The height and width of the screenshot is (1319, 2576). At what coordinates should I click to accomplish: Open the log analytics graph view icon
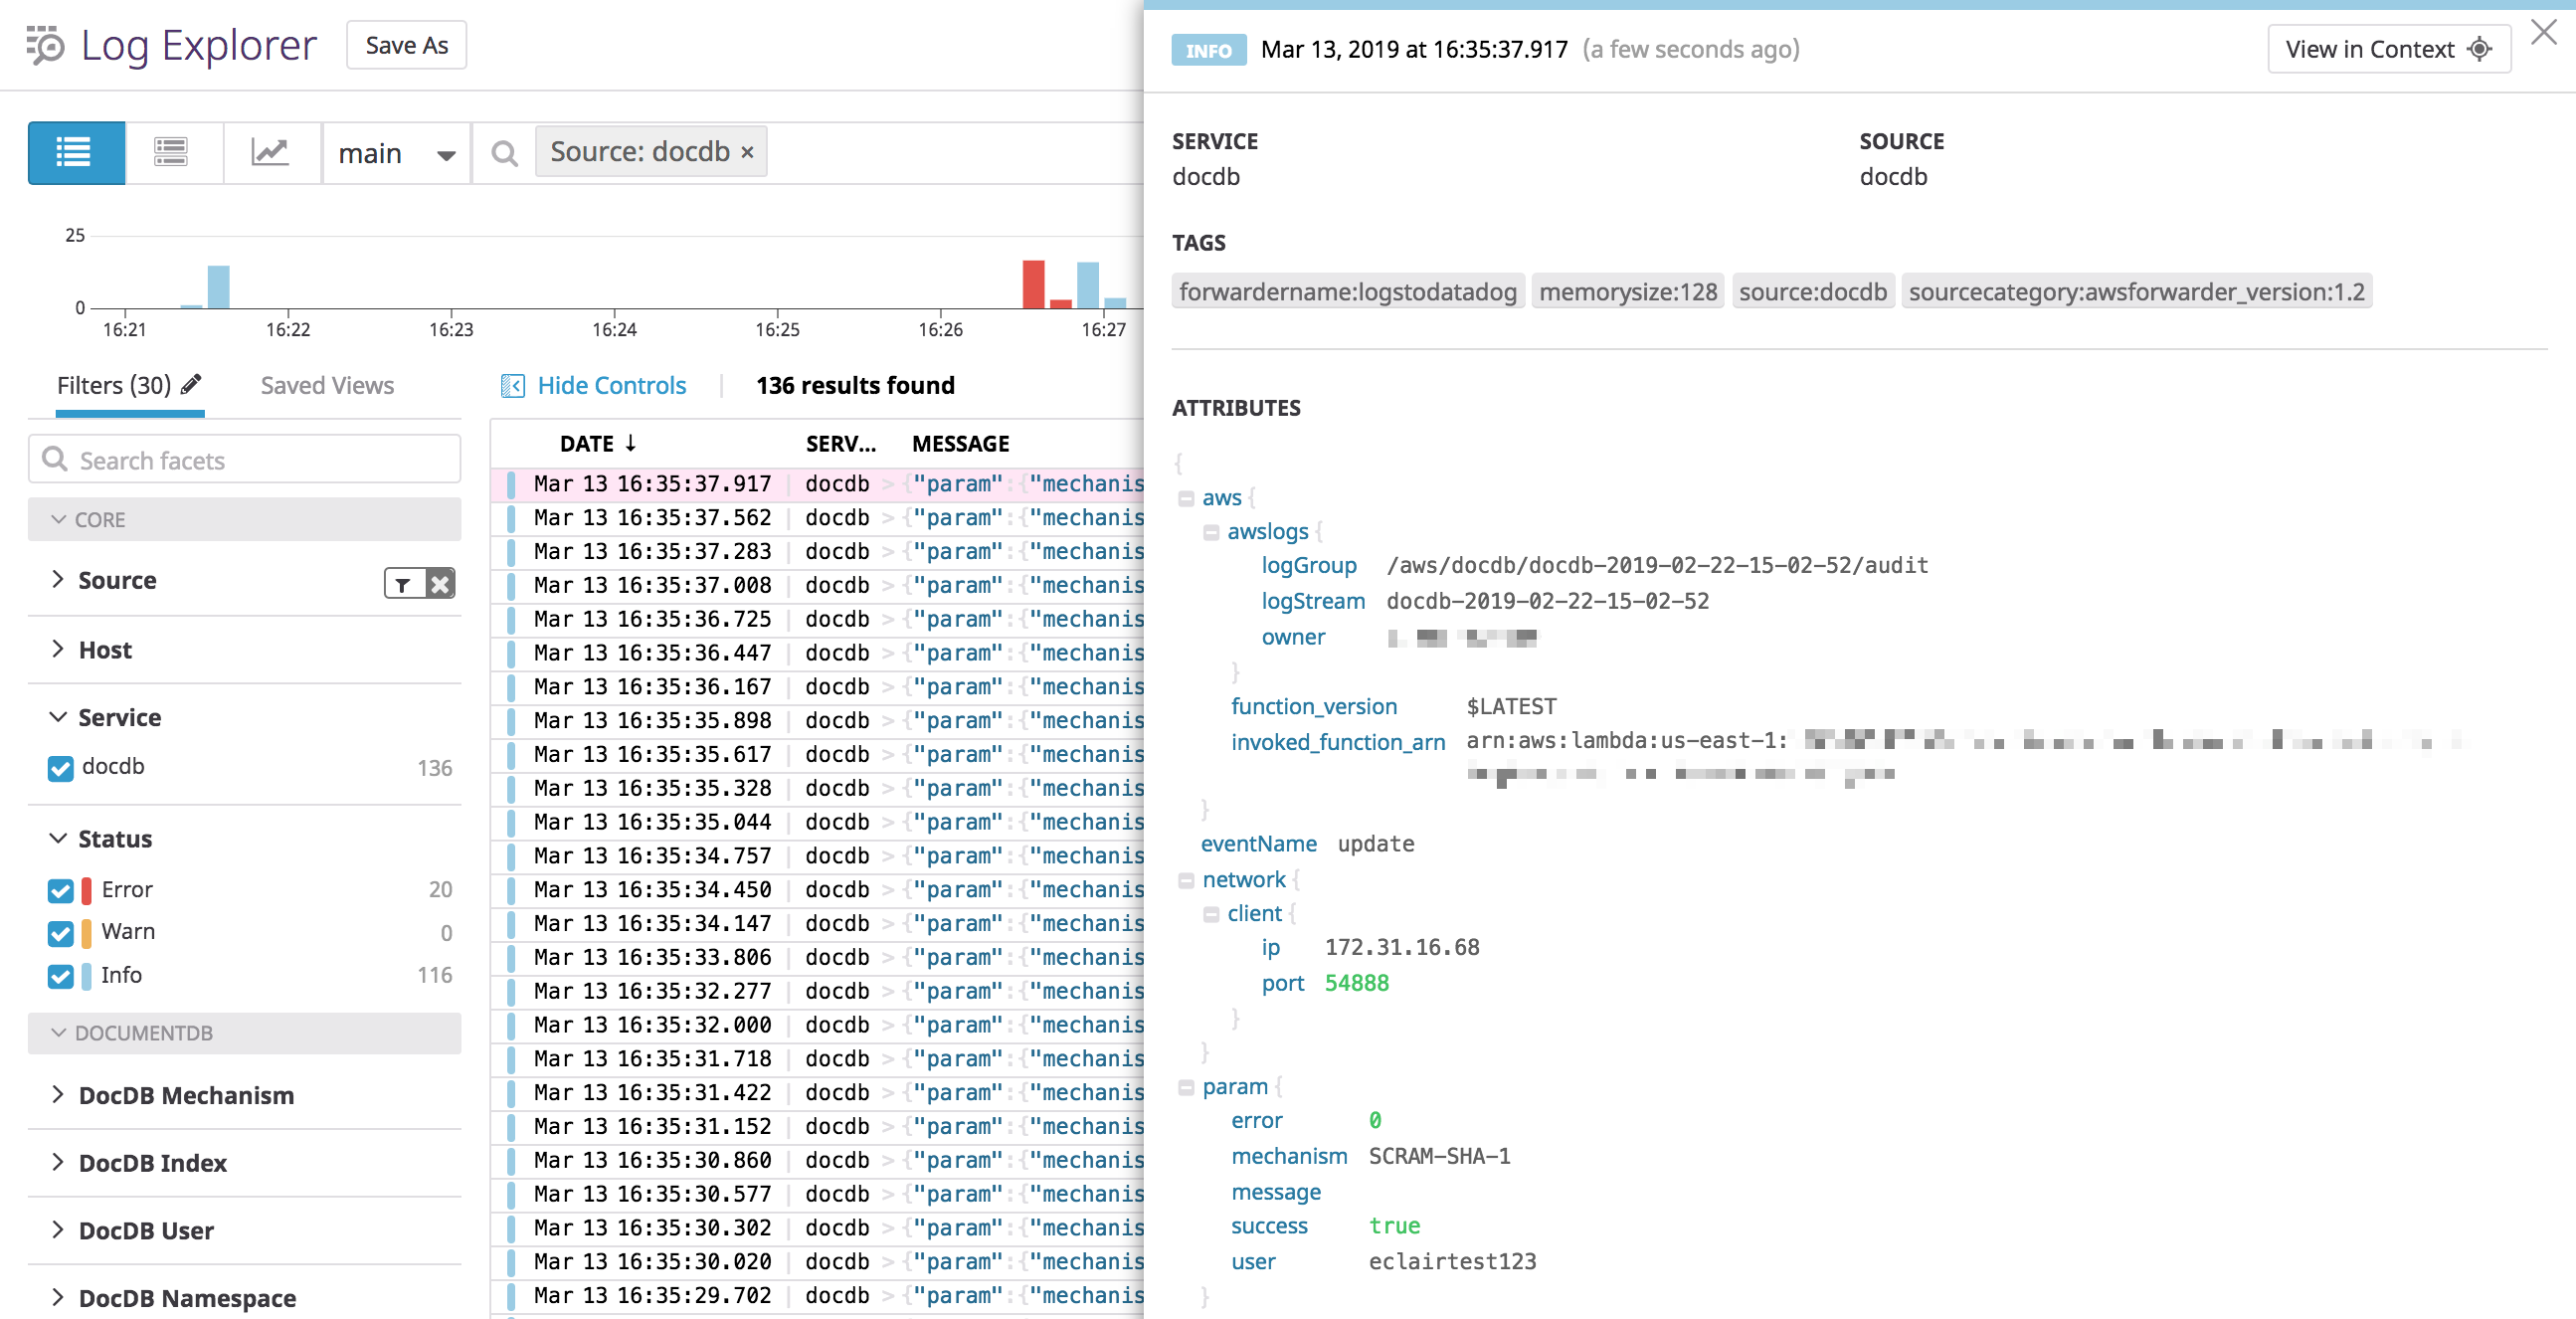(270, 152)
